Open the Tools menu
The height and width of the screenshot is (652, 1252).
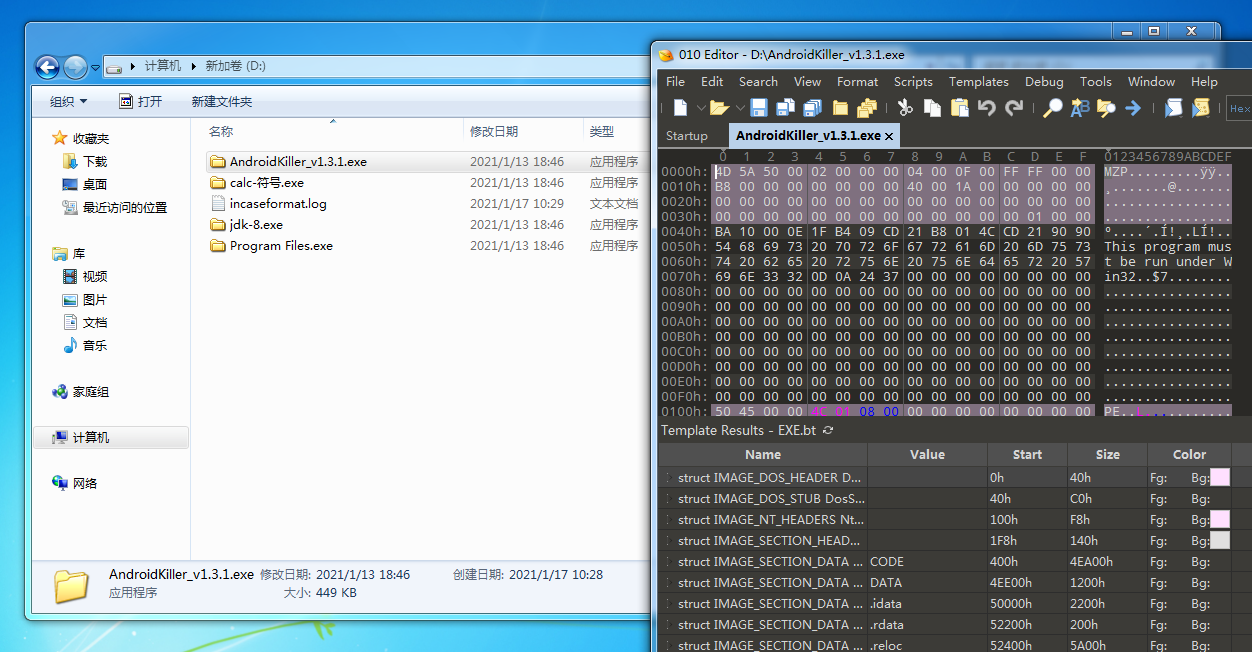[1095, 82]
